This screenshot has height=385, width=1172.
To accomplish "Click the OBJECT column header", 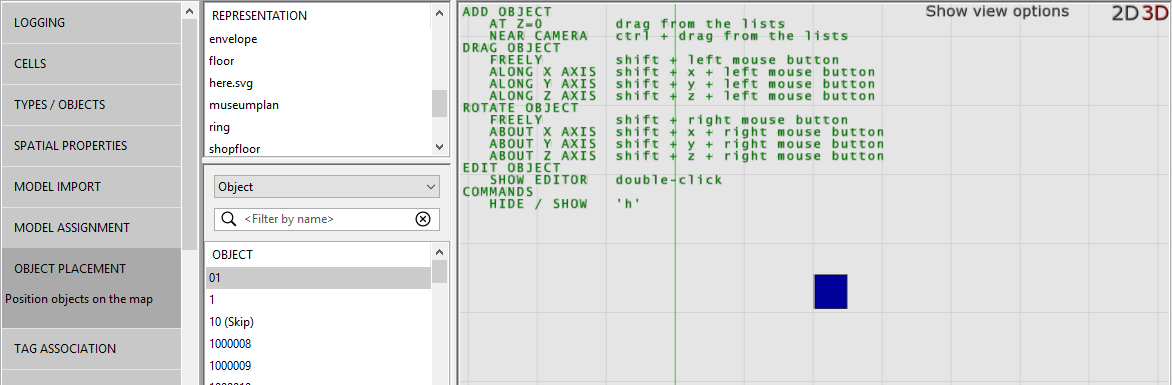I will pos(318,255).
